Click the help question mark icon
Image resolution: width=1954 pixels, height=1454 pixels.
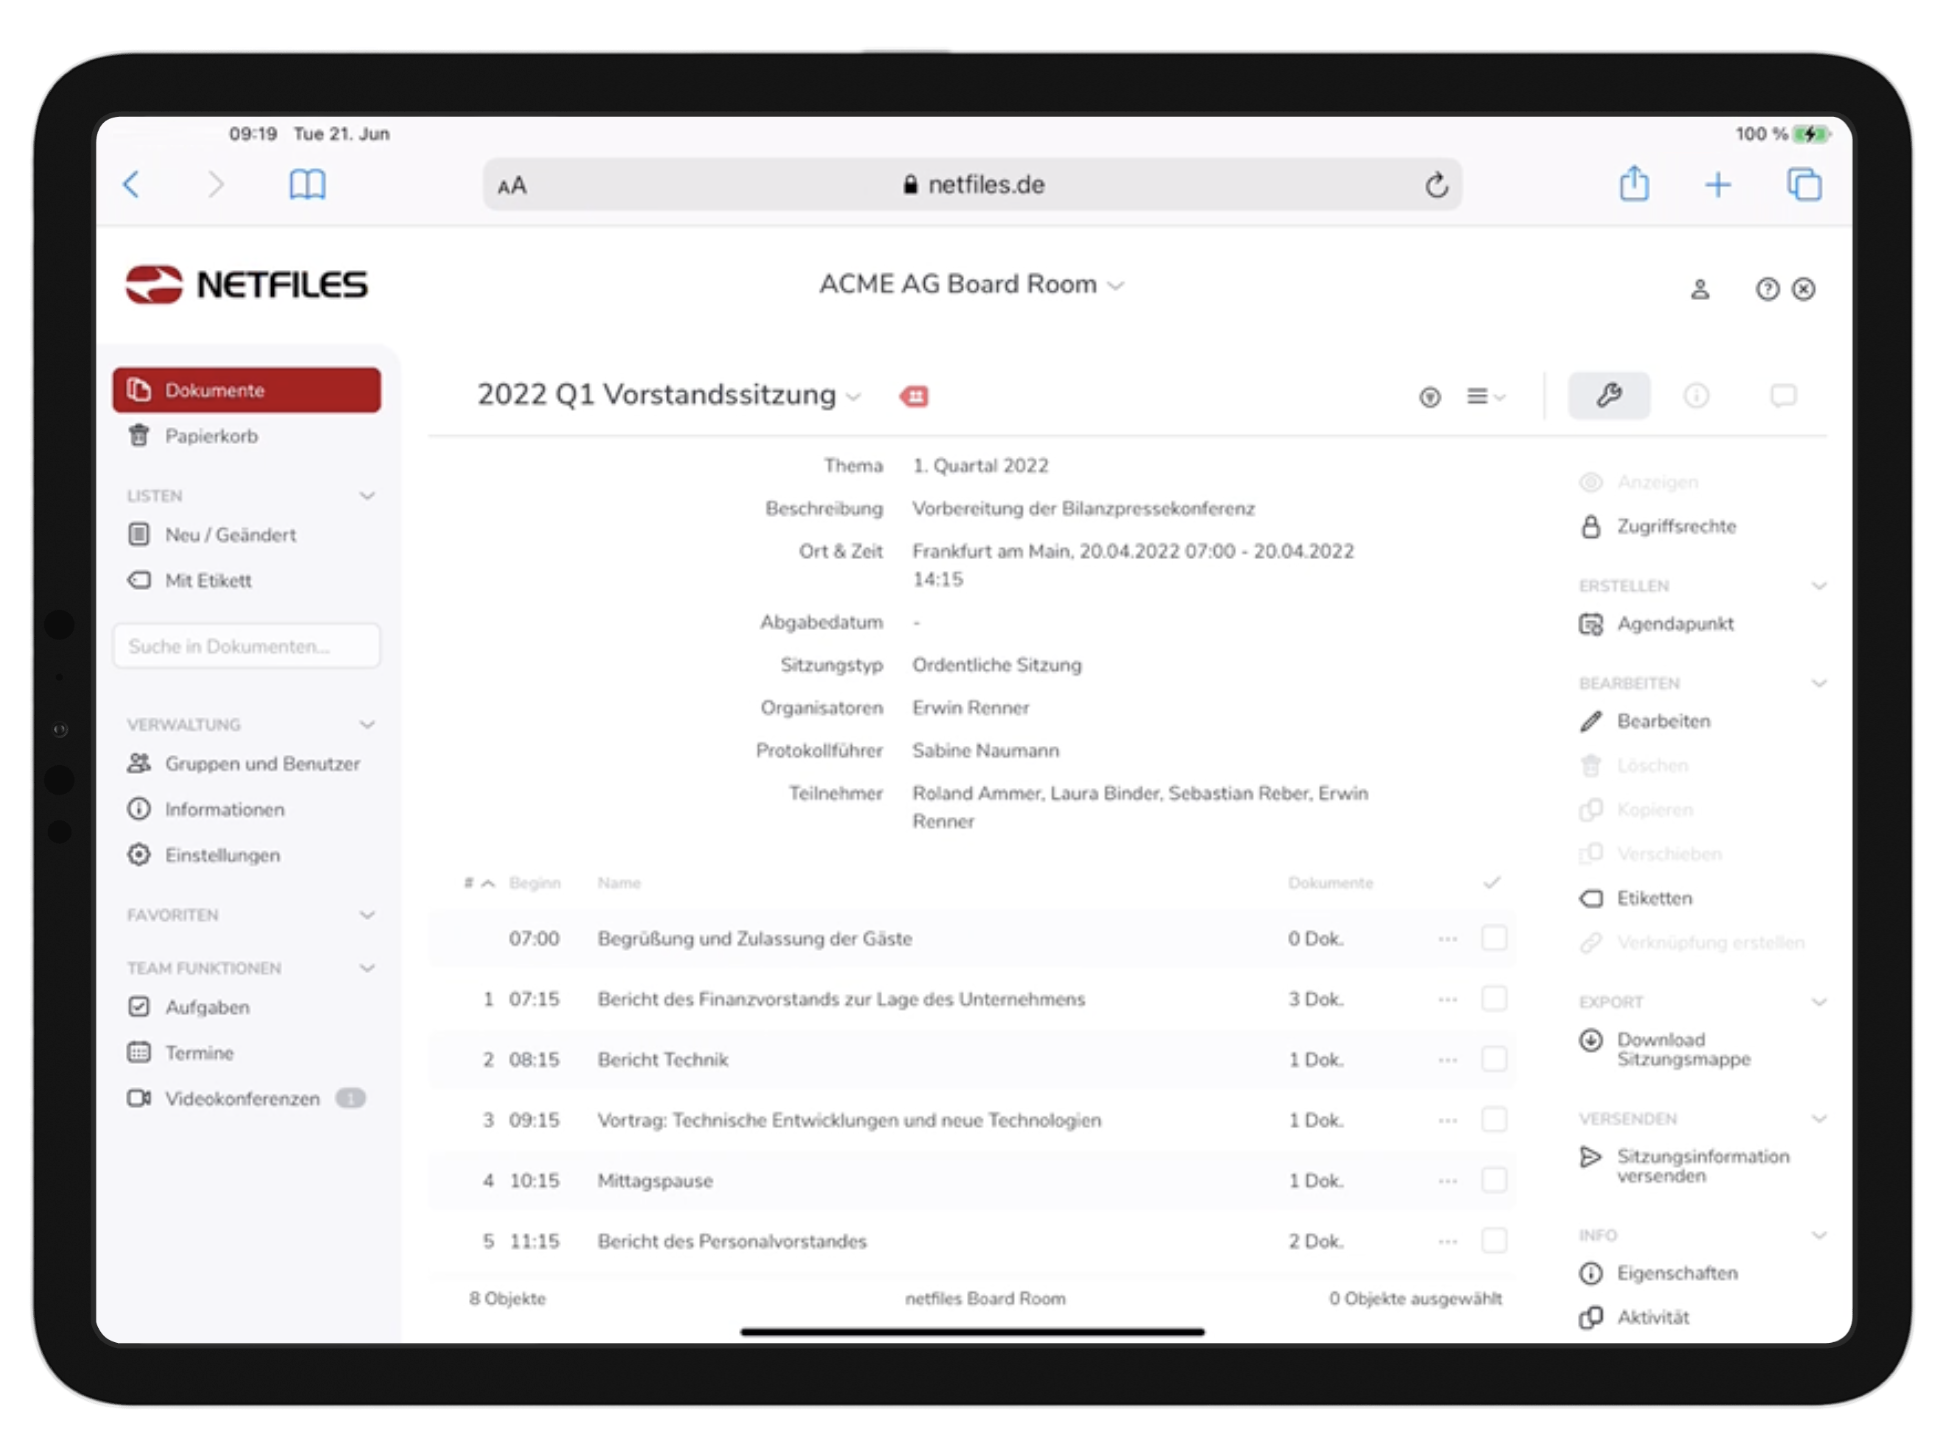click(x=1767, y=289)
